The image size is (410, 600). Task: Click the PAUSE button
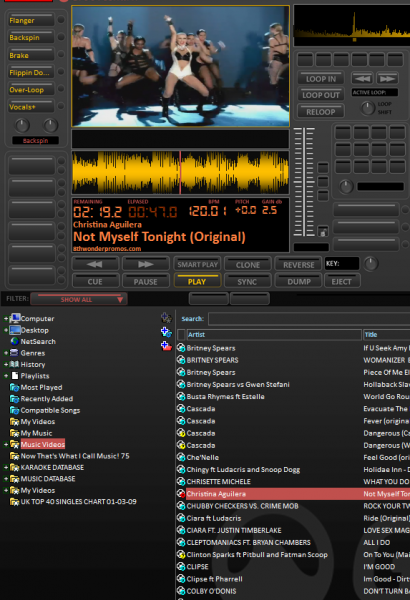pyautogui.click(x=145, y=281)
